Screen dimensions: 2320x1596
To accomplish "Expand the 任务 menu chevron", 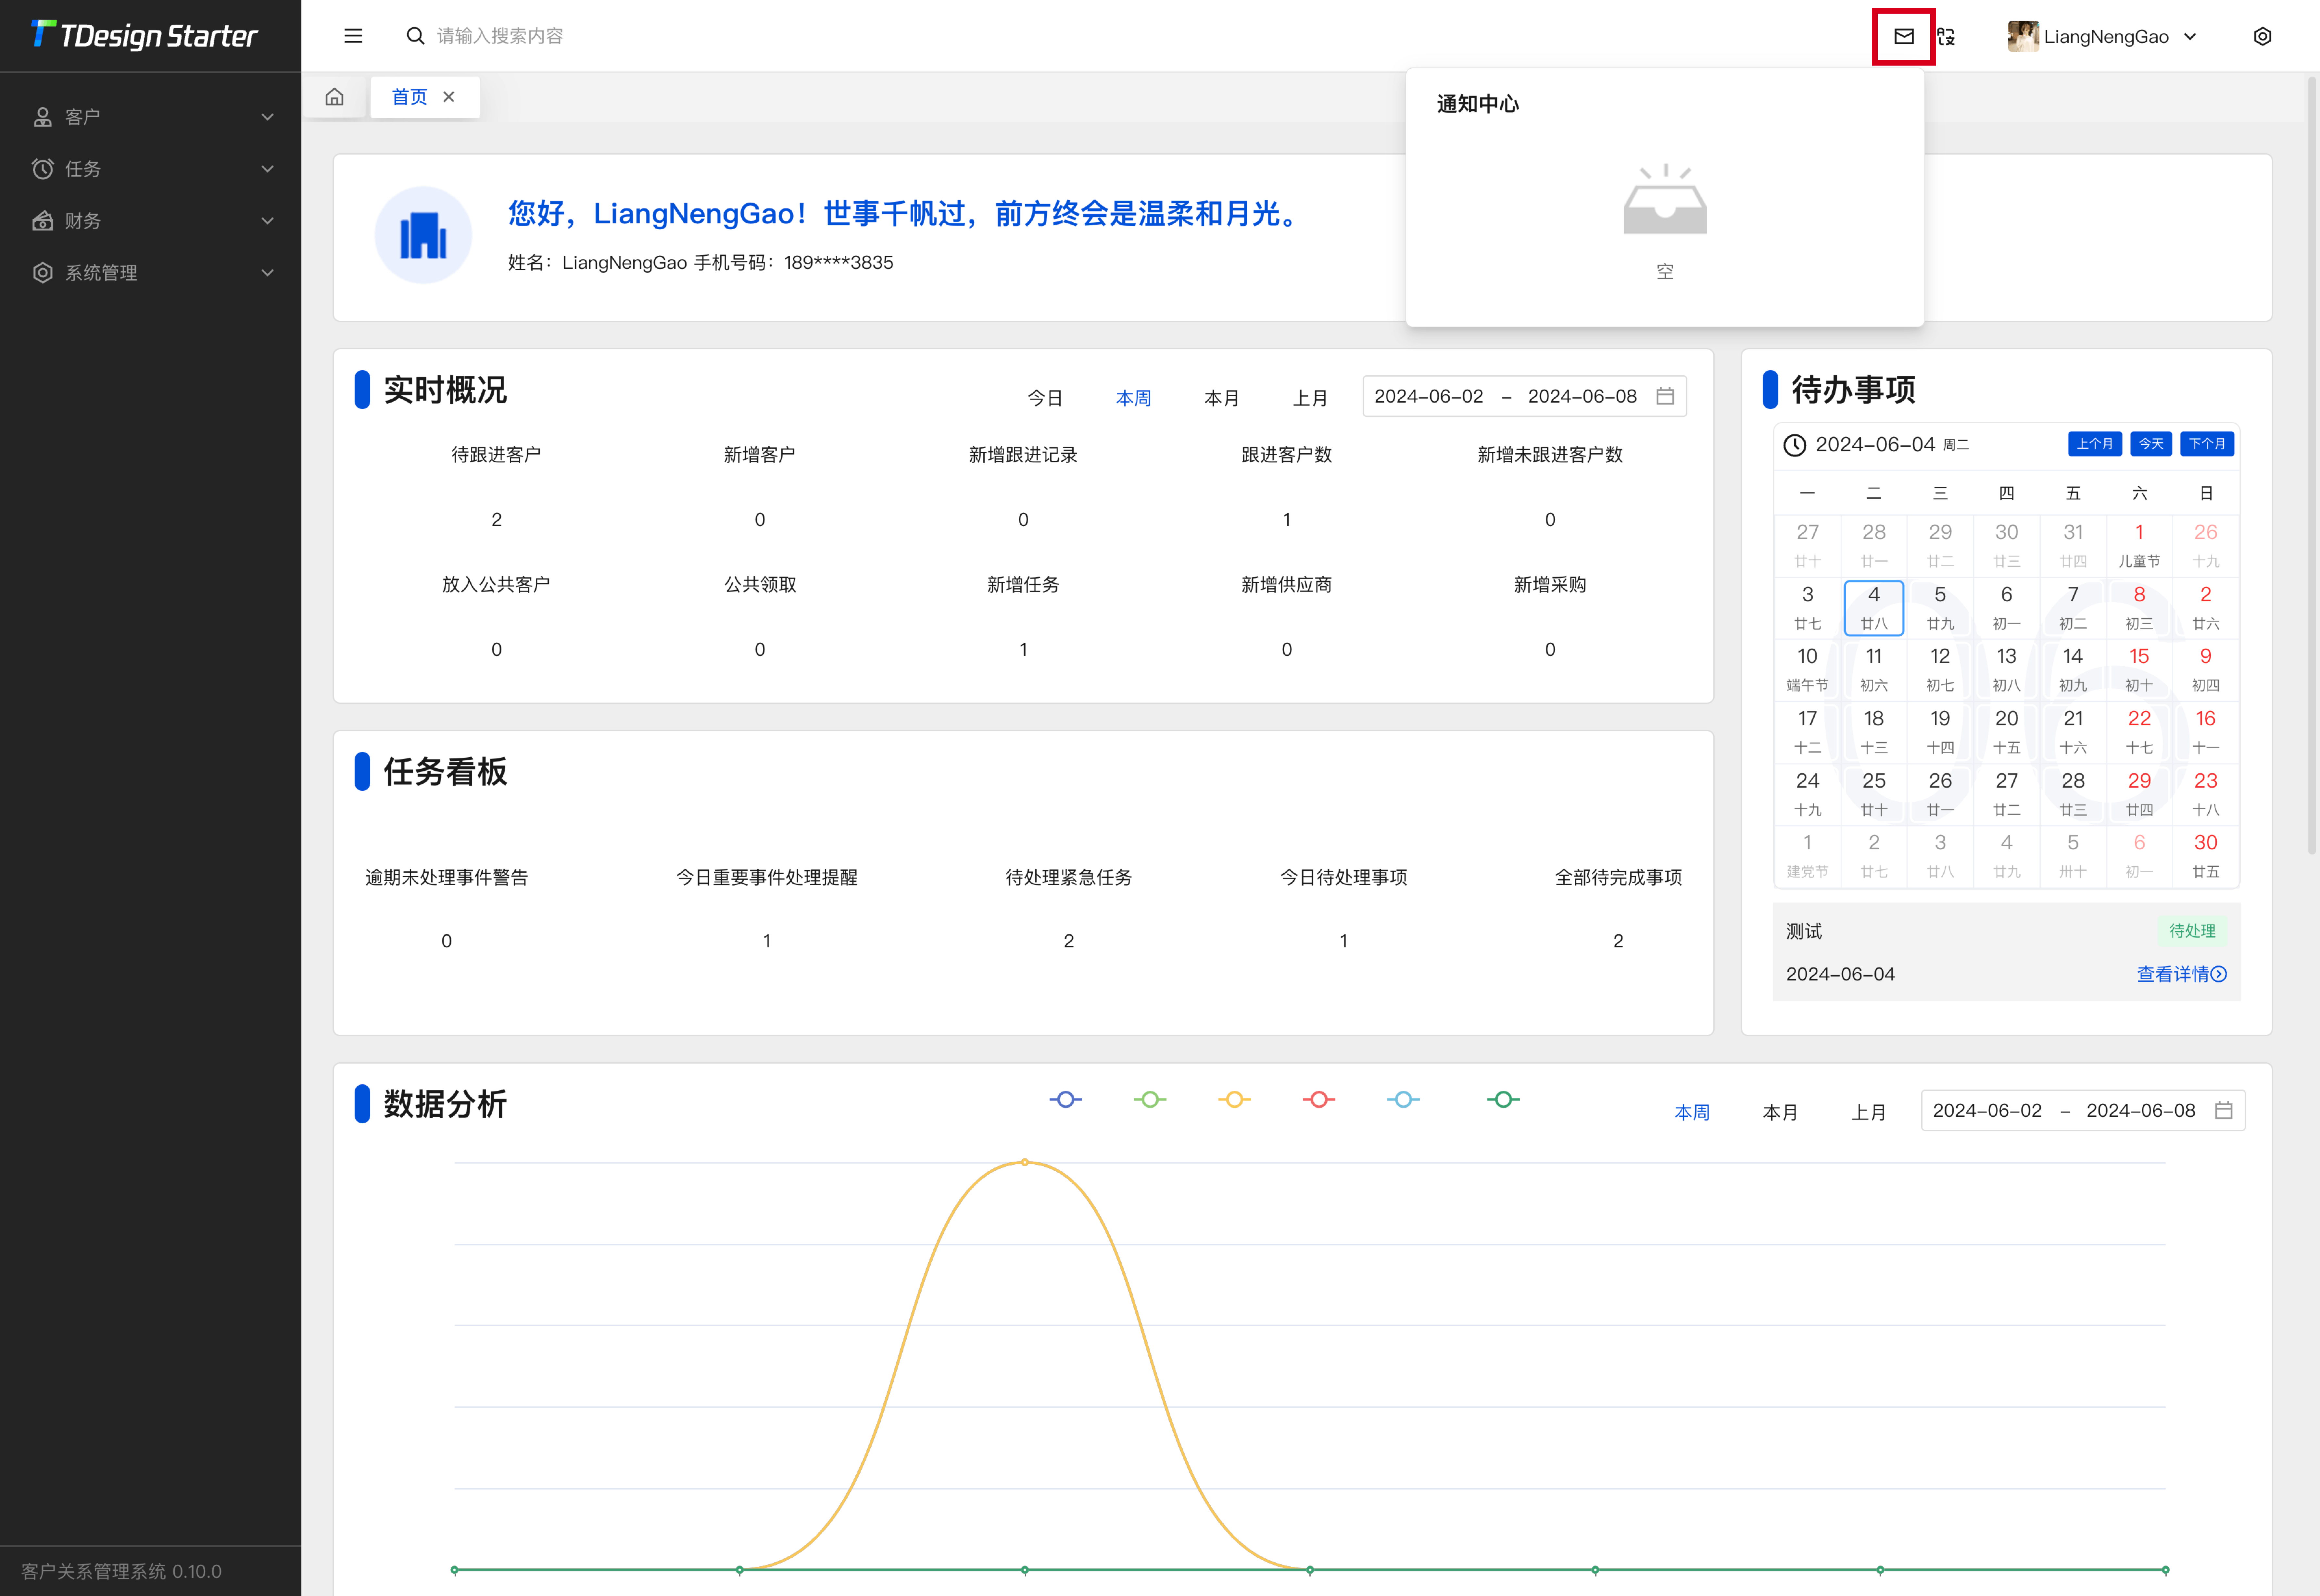I will click(267, 169).
